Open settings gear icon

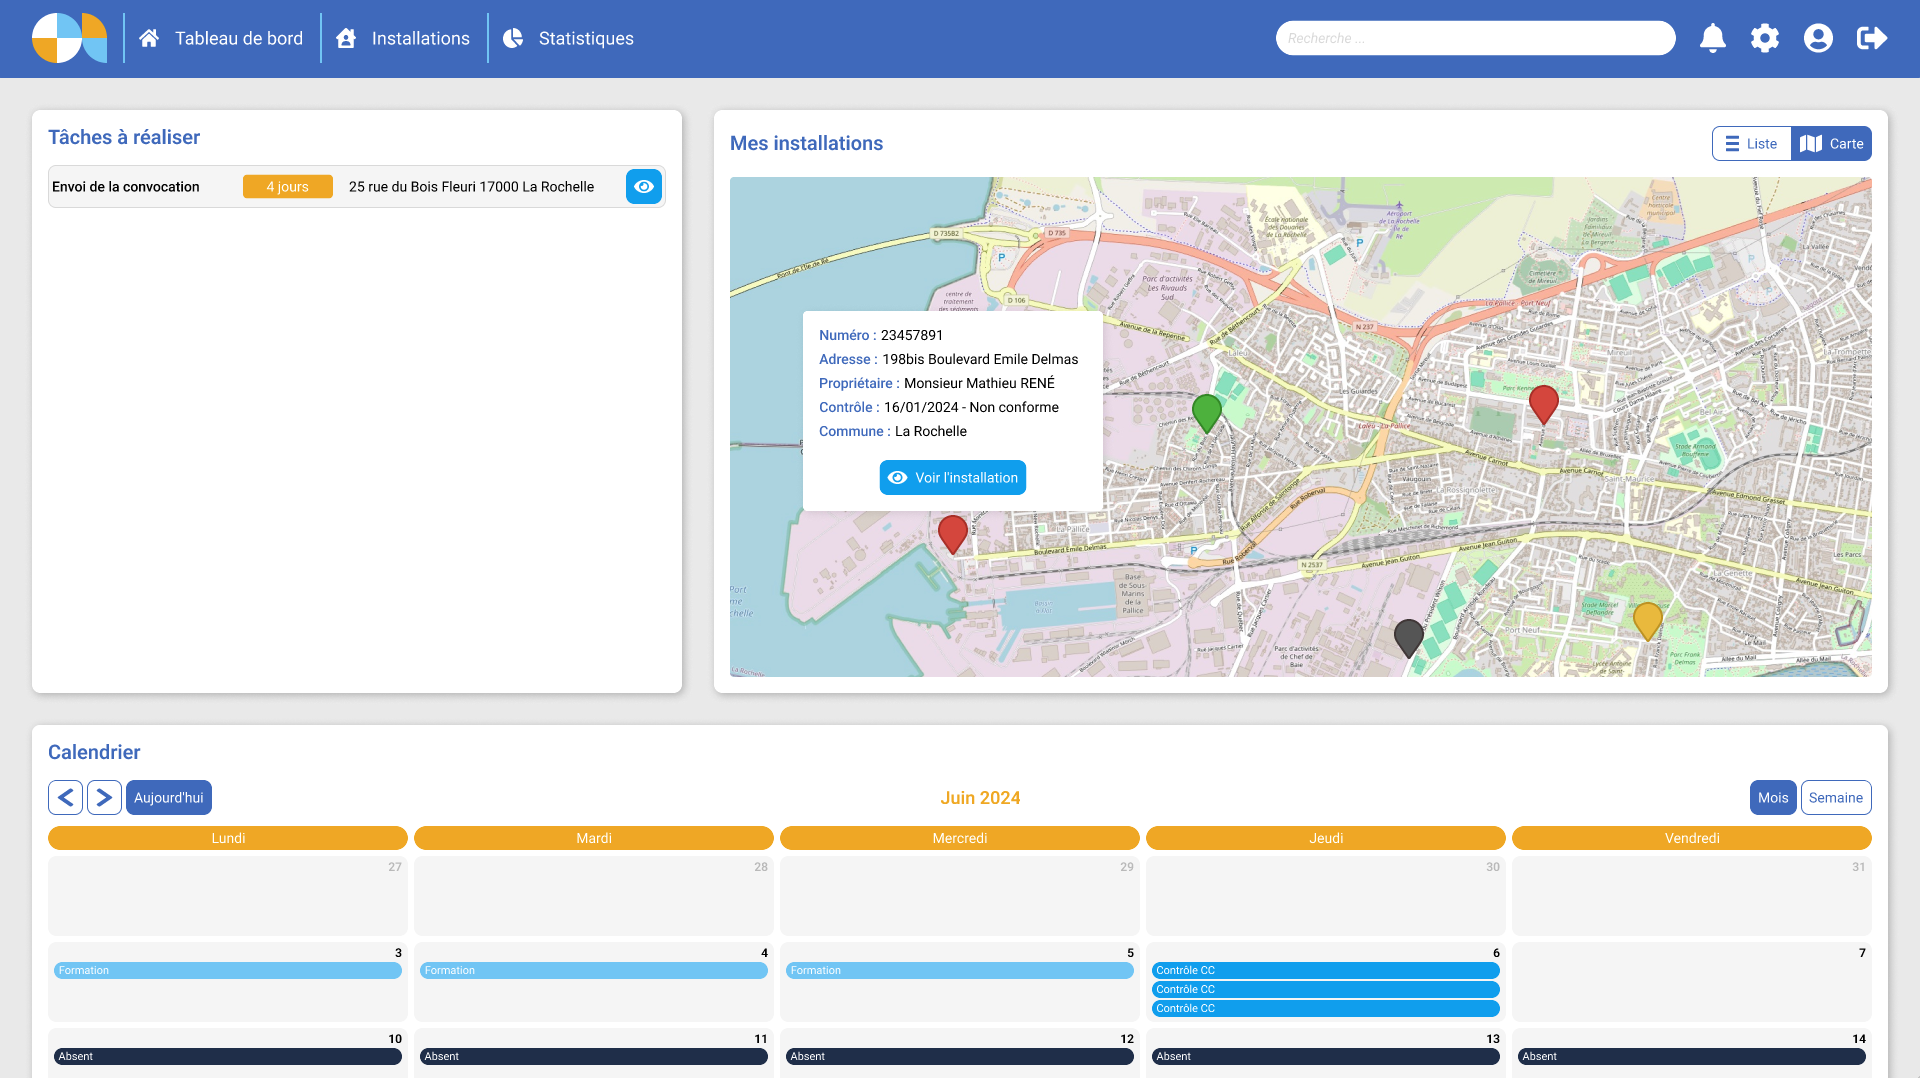click(x=1765, y=38)
